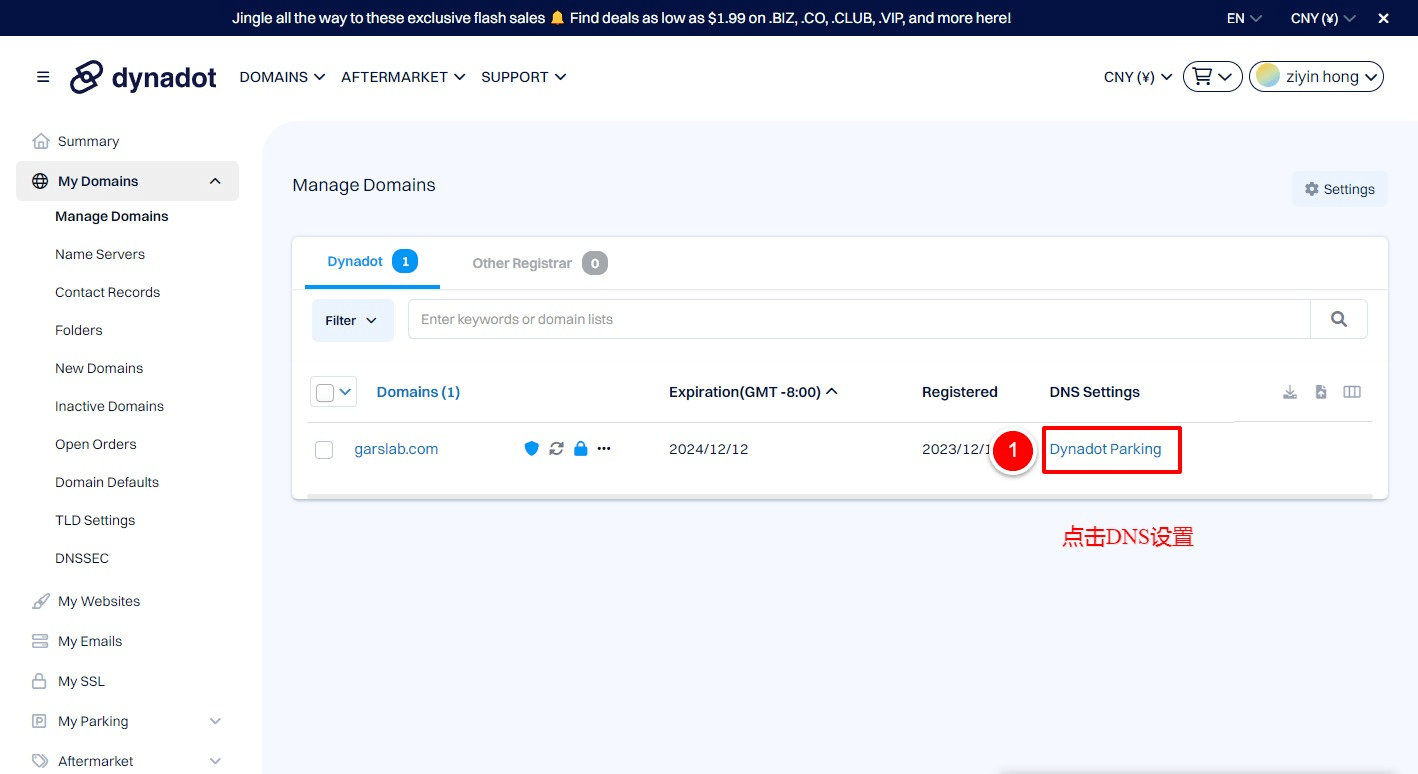This screenshot has height=774, width=1418.
Task: Click the blue lock icon for garslab.com
Action: pos(581,449)
